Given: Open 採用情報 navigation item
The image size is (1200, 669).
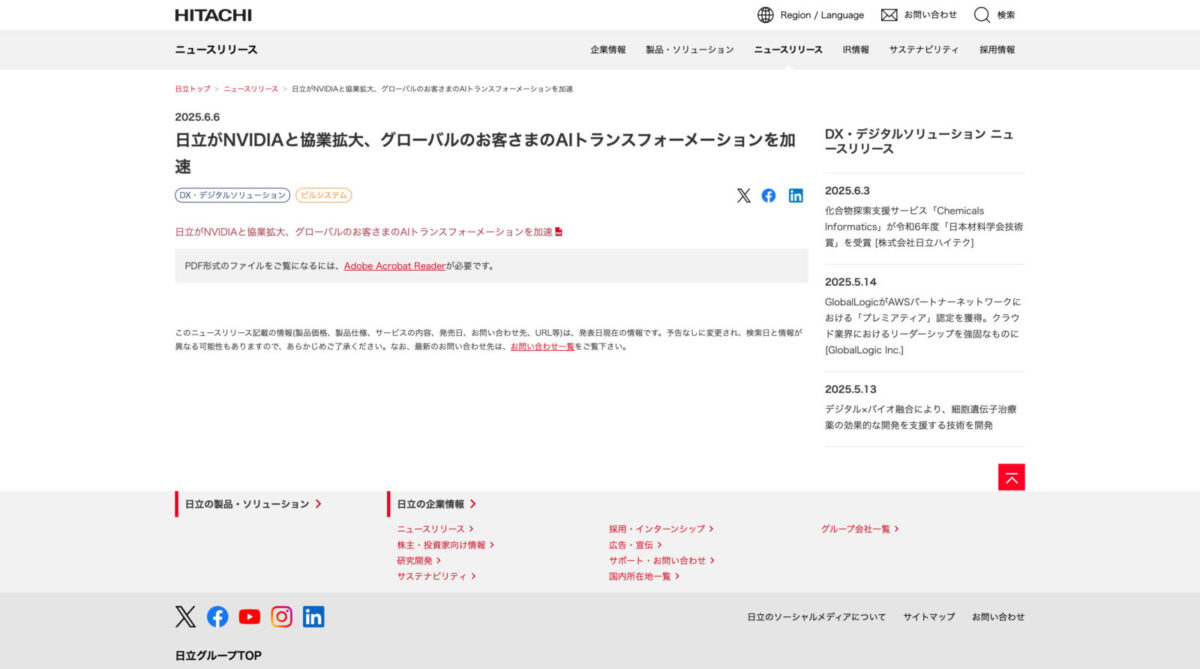Looking at the screenshot, I should (x=997, y=50).
